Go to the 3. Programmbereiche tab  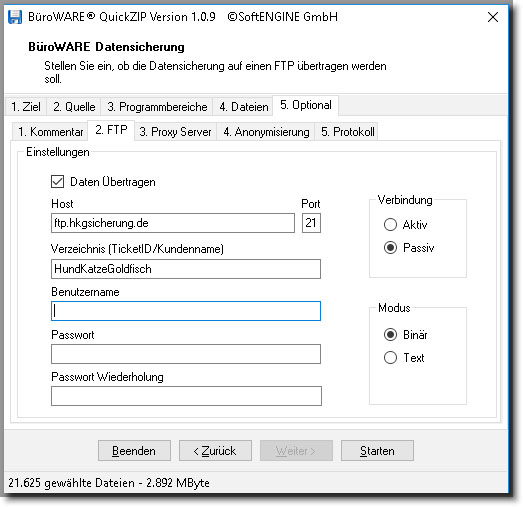coord(157,107)
